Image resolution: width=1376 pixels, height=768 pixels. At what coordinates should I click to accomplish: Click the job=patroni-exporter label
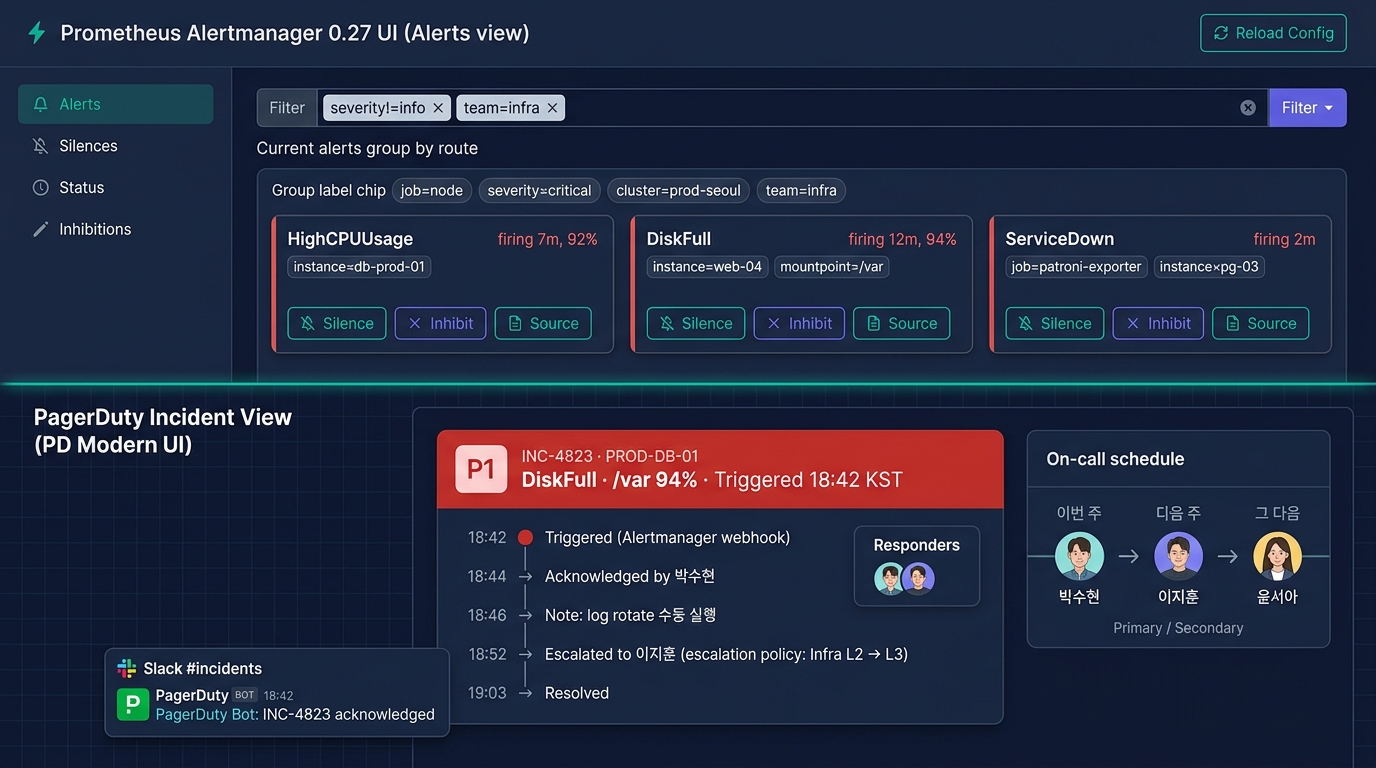[1076, 267]
